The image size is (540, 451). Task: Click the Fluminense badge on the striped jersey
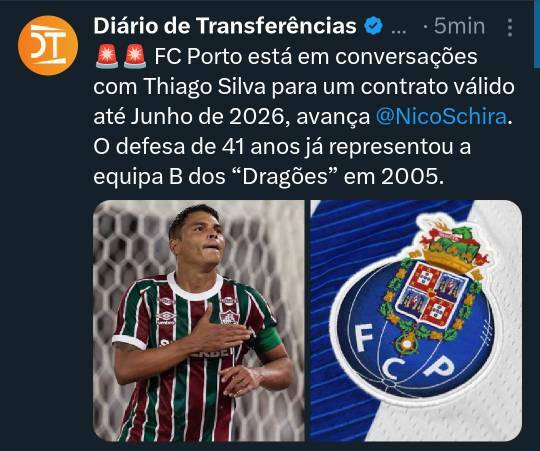229,317
